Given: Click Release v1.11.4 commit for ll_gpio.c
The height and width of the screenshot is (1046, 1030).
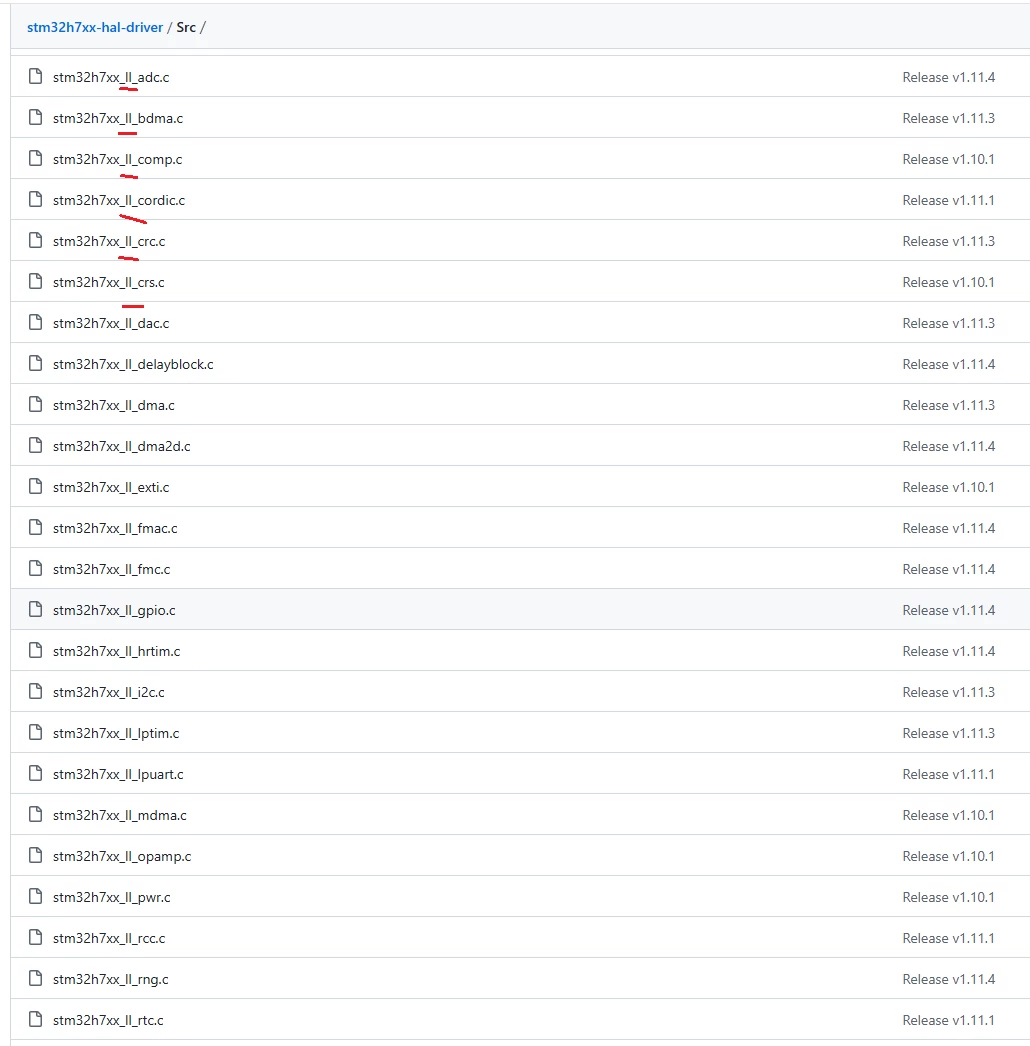Looking at the screenshot, I should click(x=949, y=610).
